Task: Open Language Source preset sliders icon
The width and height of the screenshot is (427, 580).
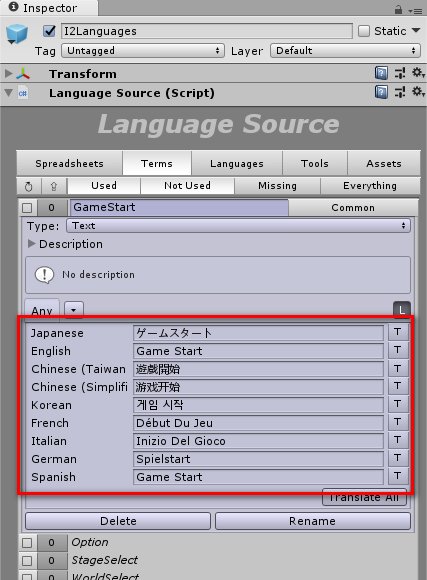Action: (400, 92)
